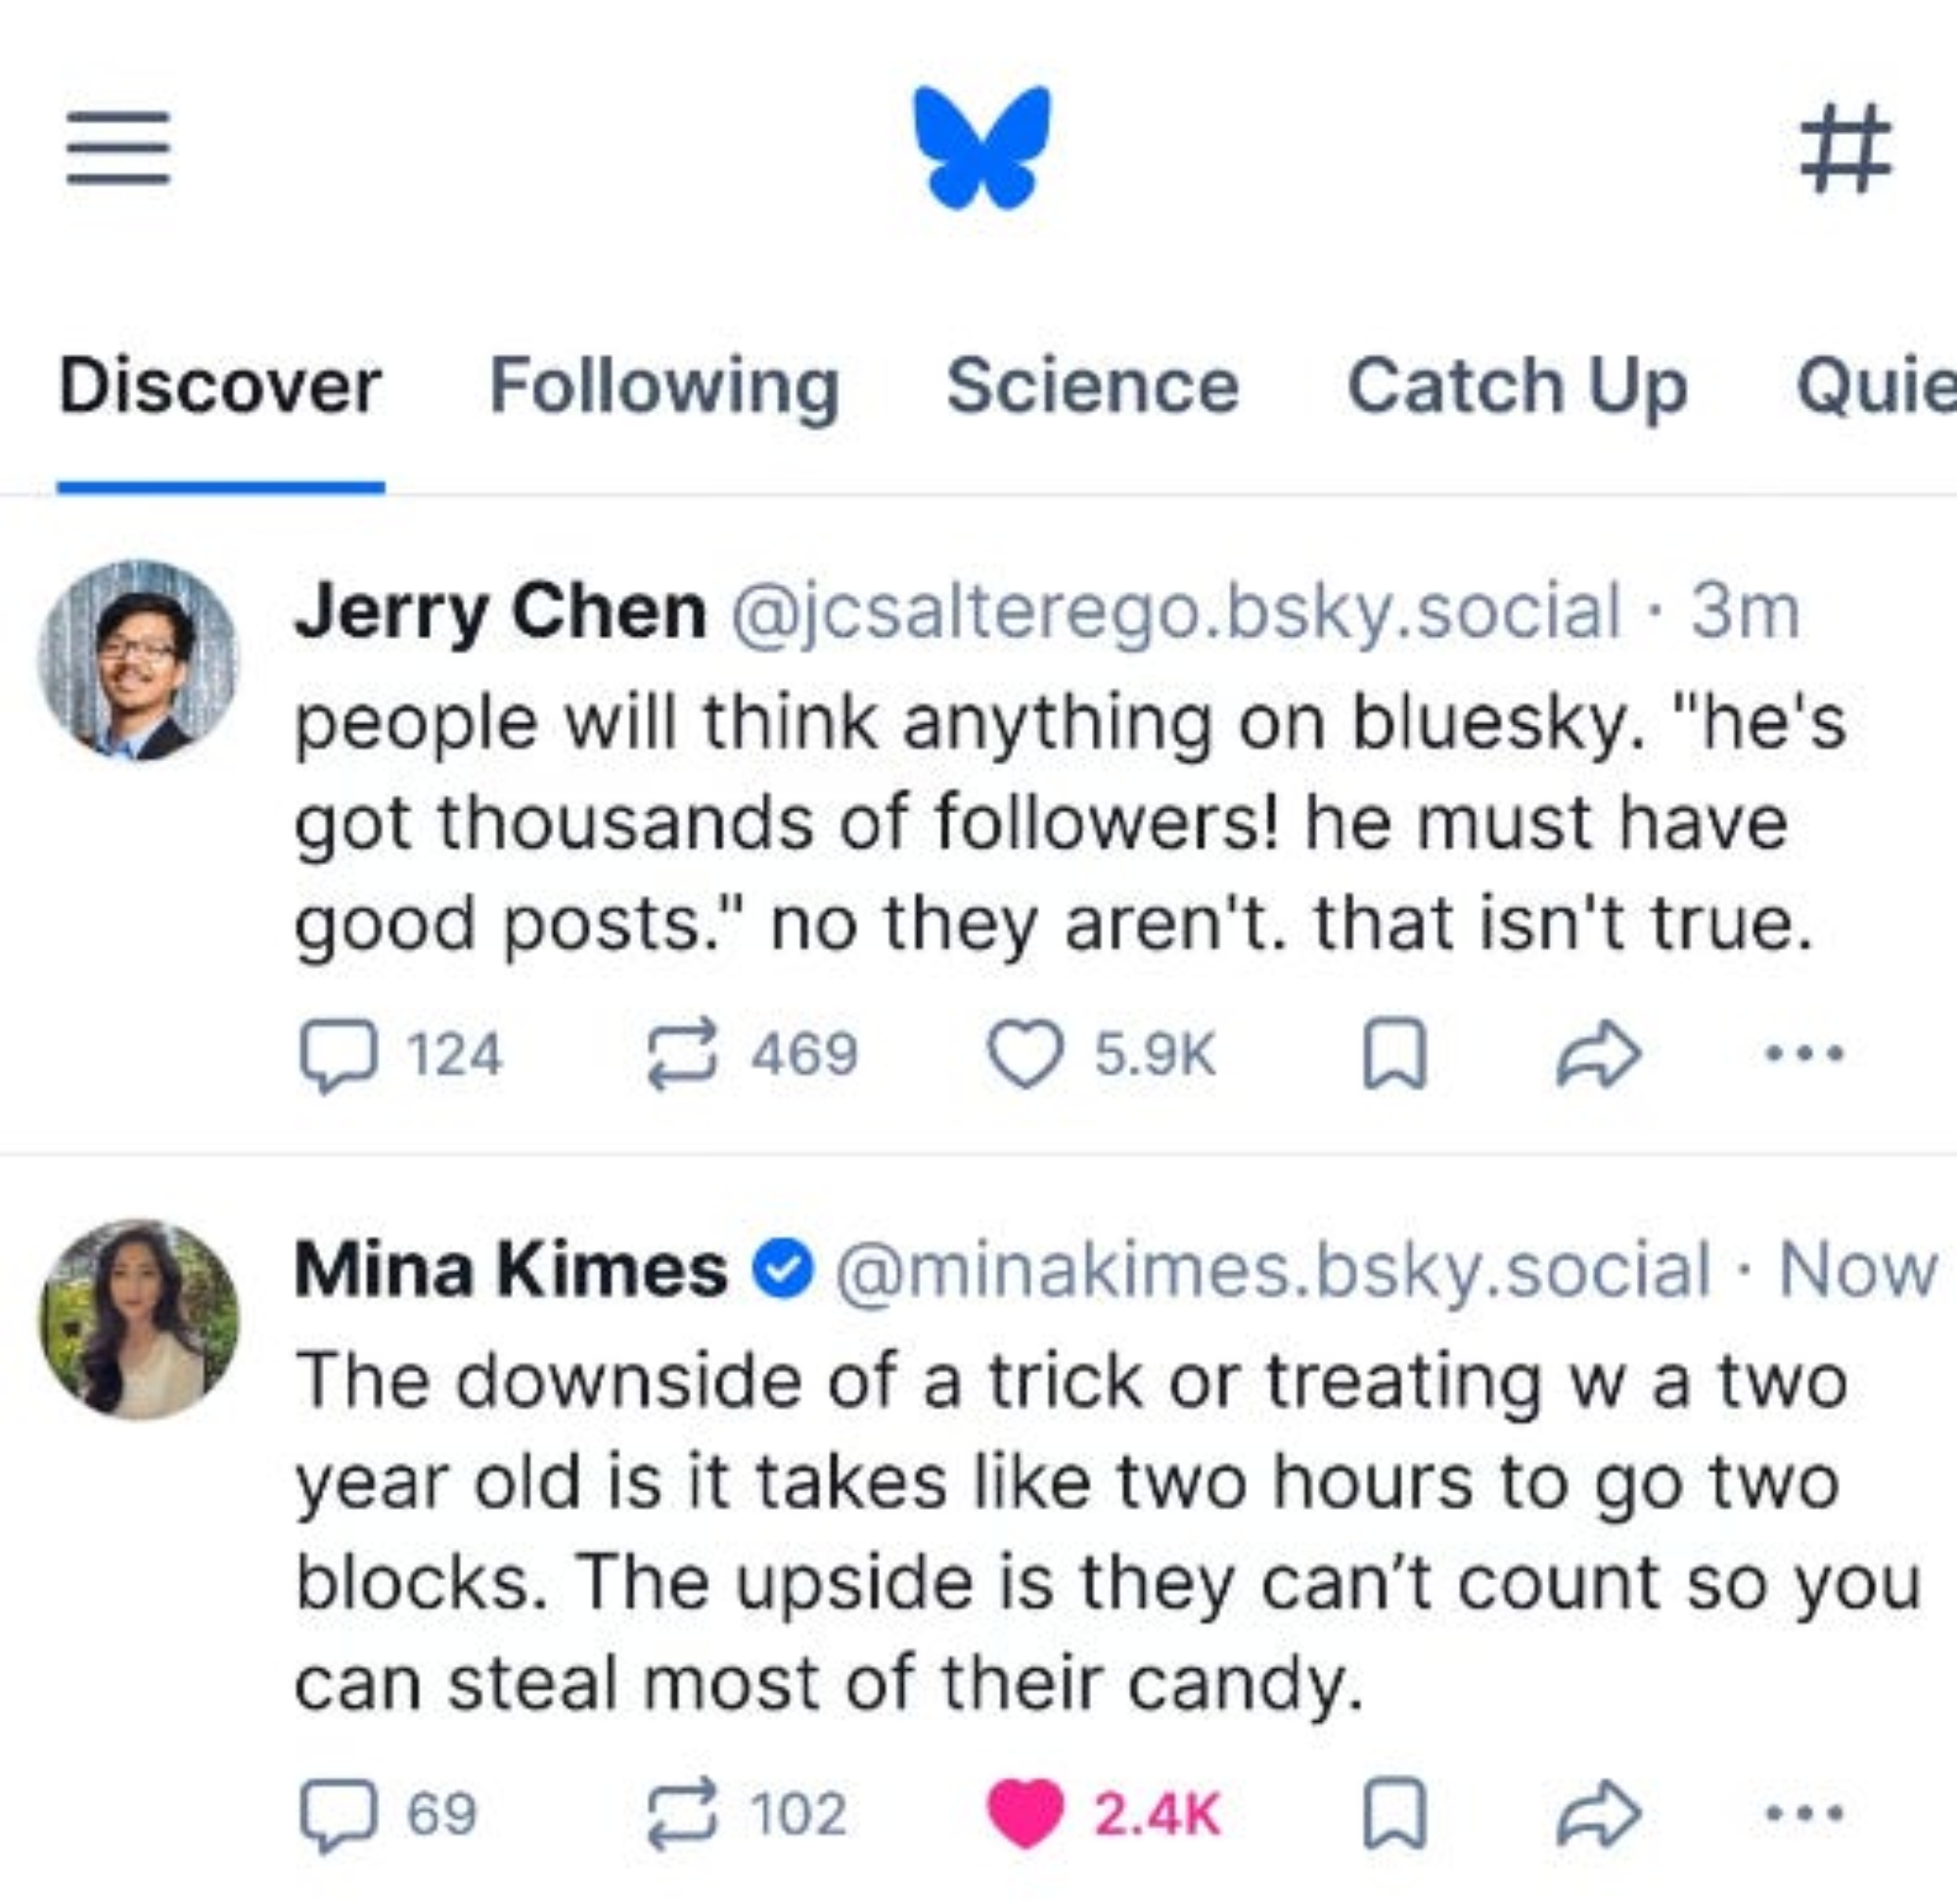Repost Jerry Chen's post
Image resolution: width=1957 pixels, height=1904 pixels.
[682, 1054]
